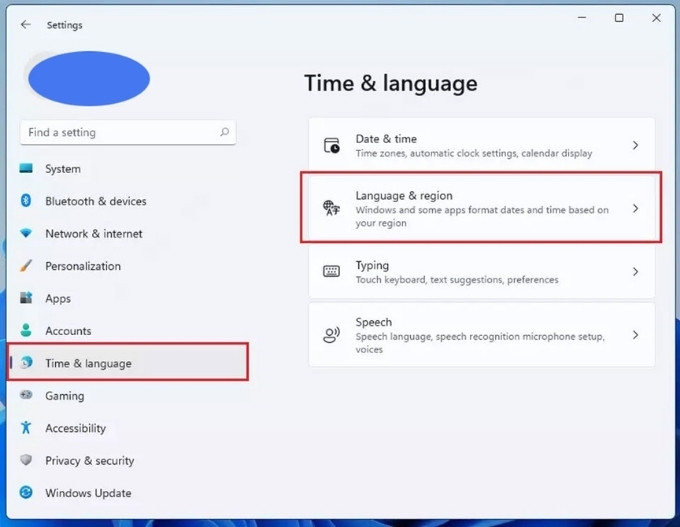Select the Network & internet Wi-Fi icon
This screenshot has height=527, width=680.
click(26, 234)
